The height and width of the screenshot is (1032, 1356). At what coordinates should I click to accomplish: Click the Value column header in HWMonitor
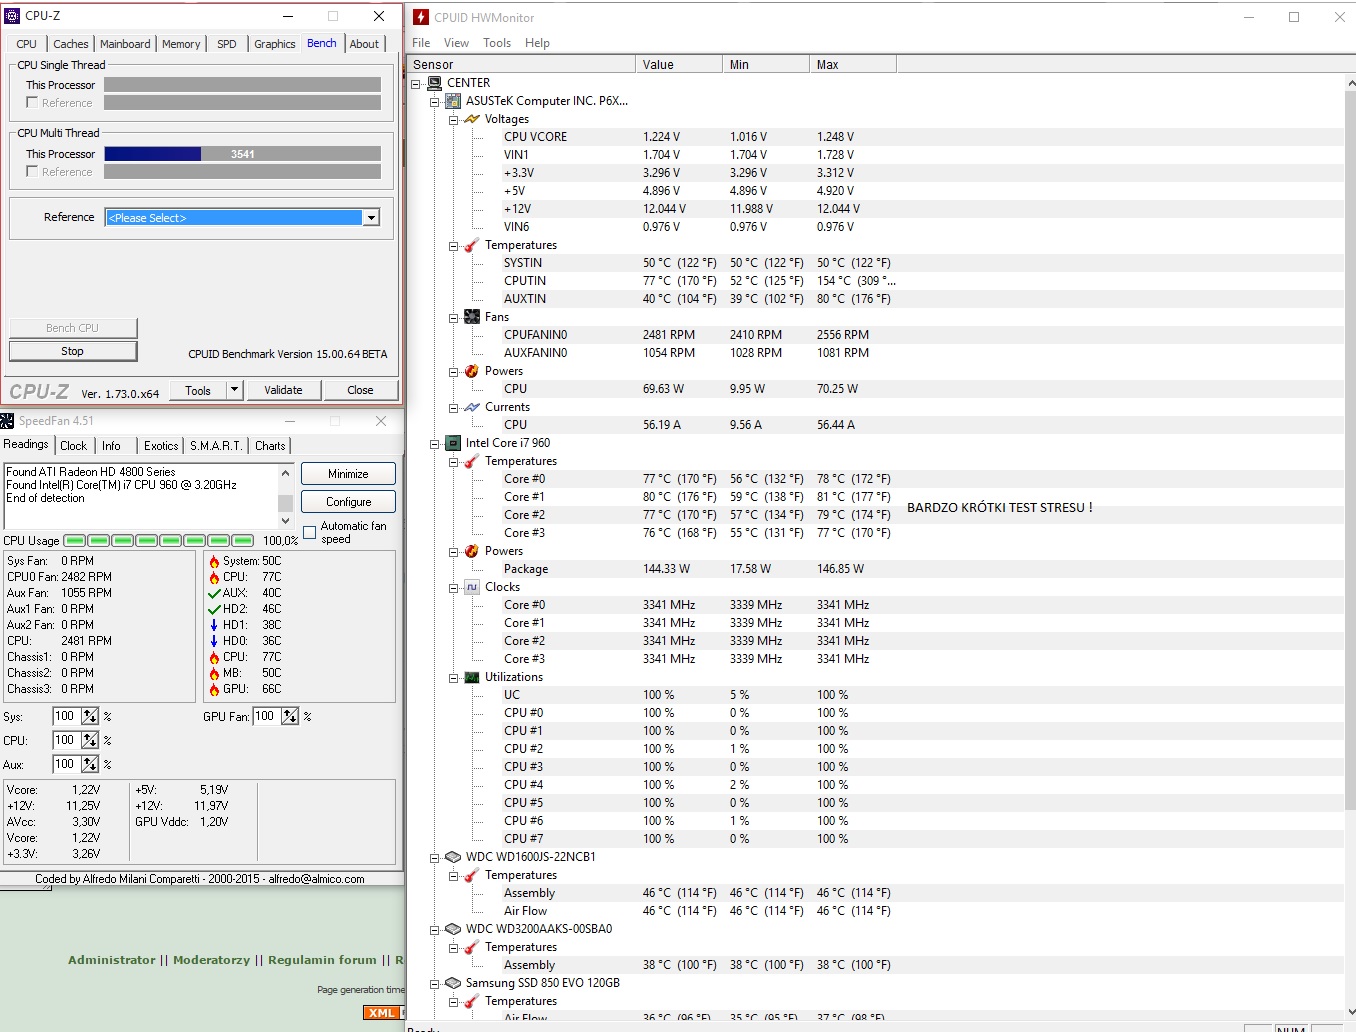[678, 65]
